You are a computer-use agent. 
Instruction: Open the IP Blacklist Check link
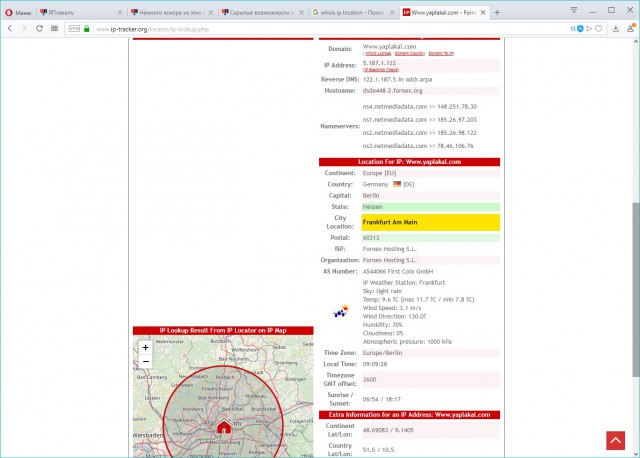381,70
